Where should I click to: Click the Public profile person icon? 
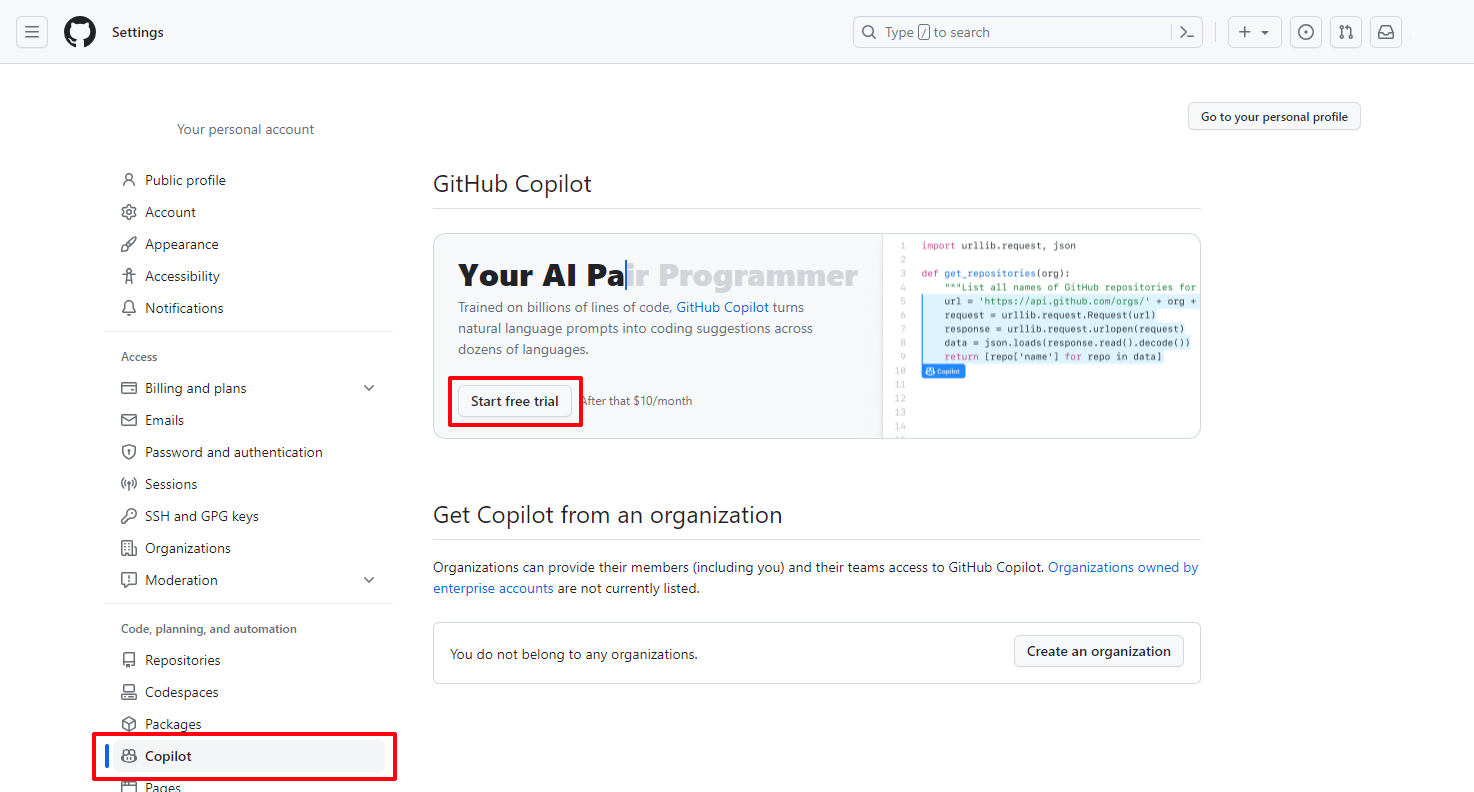point(129,180)
